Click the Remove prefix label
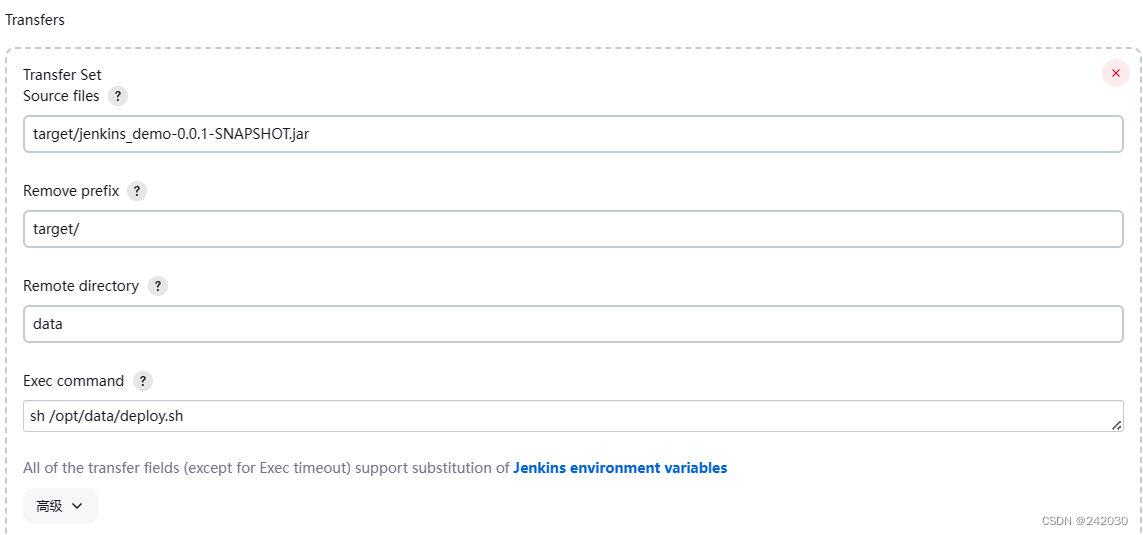The image size is (1143, 535). (71, 191)
